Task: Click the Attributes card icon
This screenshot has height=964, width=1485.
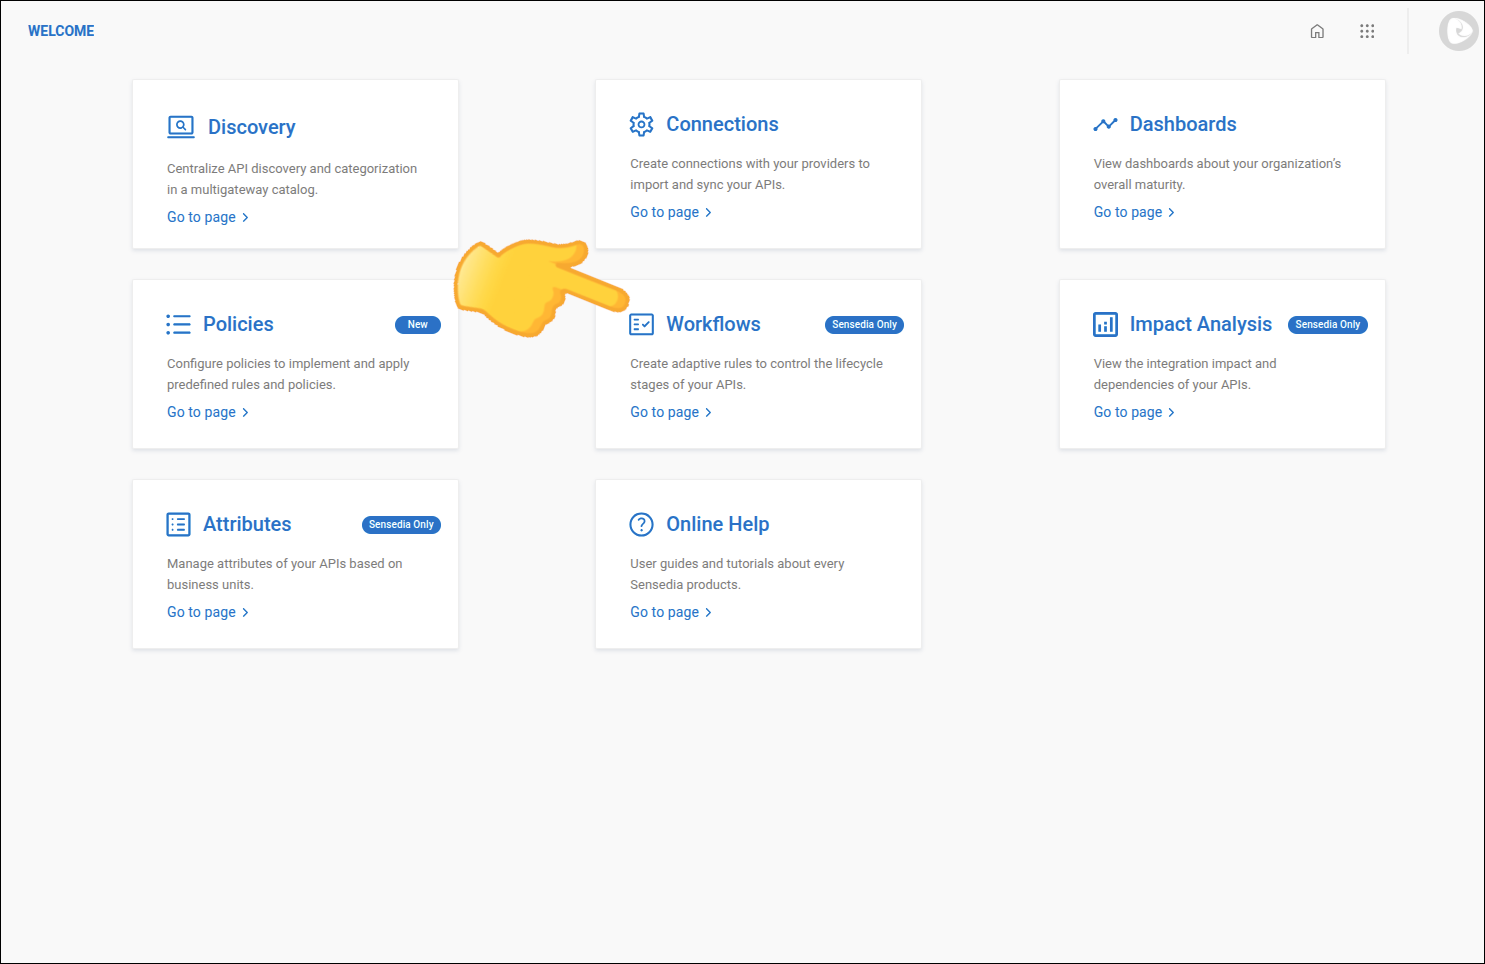Action: click(x=178, y=523)
